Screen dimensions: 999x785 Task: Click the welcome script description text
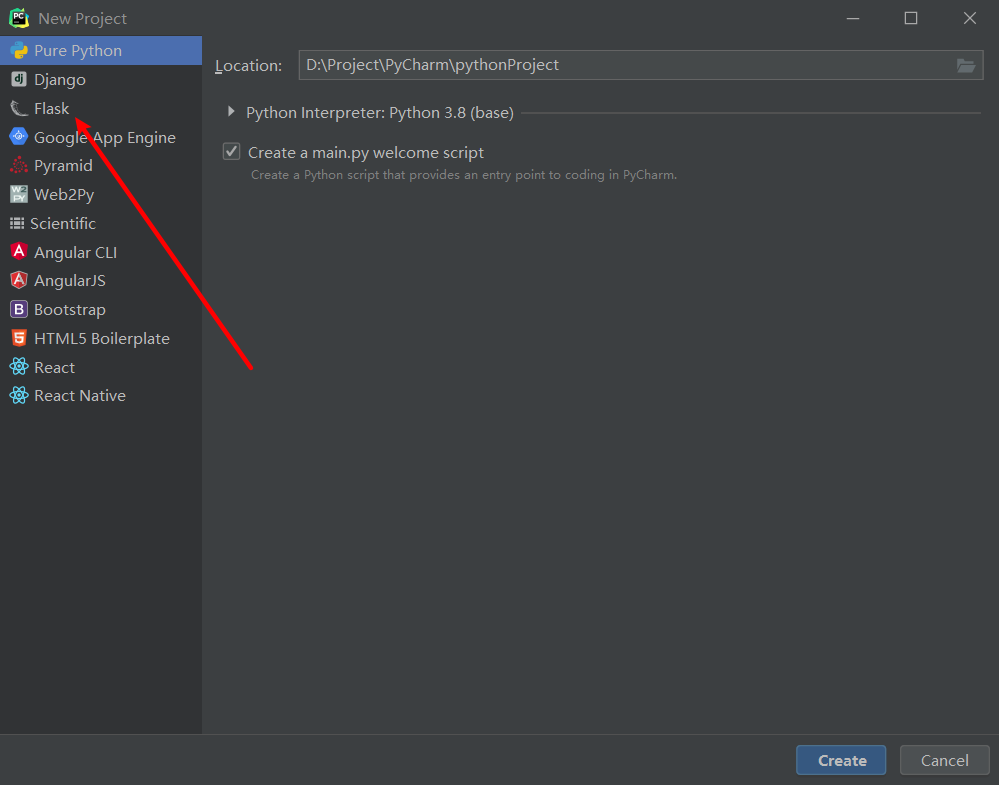click(464, 175)
